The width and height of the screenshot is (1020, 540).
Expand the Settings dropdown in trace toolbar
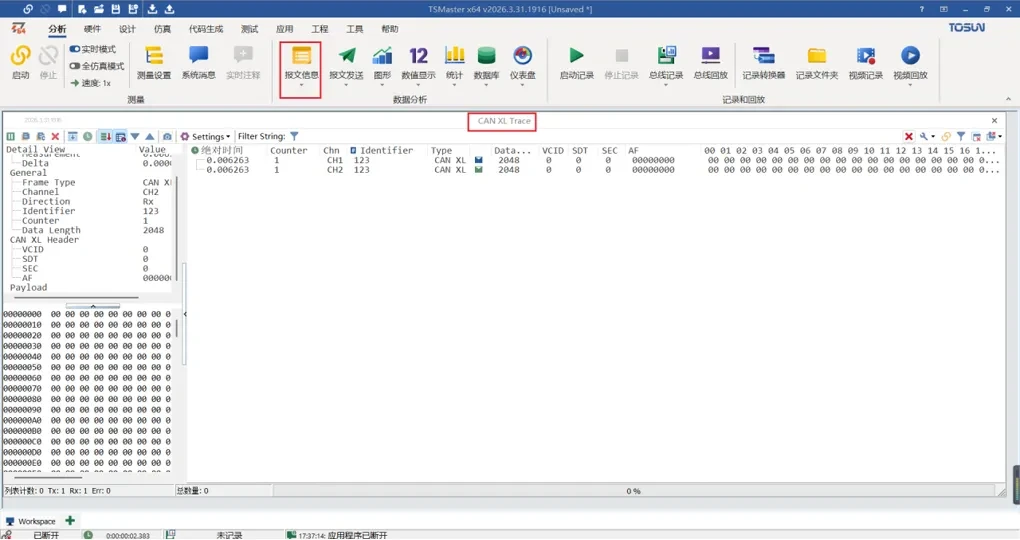tap(205, 137)
